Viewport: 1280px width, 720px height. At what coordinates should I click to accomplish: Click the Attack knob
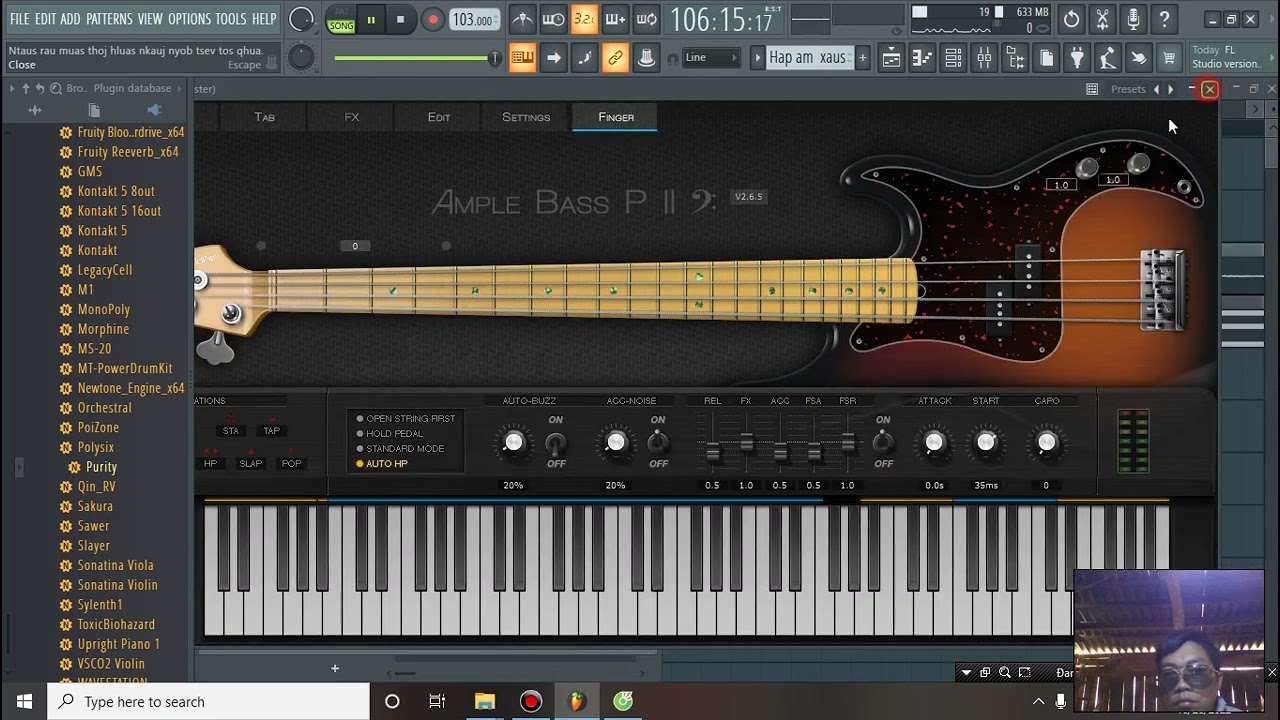pos(934,442)
